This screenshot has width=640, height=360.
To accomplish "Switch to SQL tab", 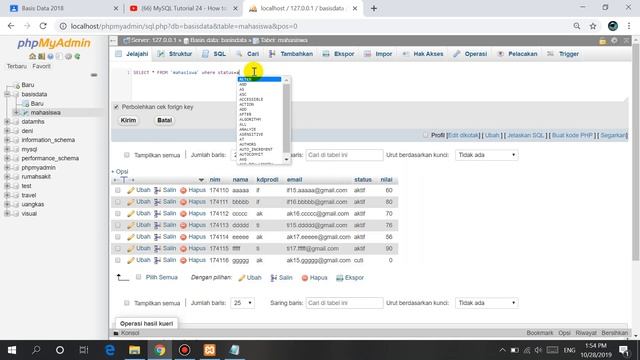I will (214, 54).
